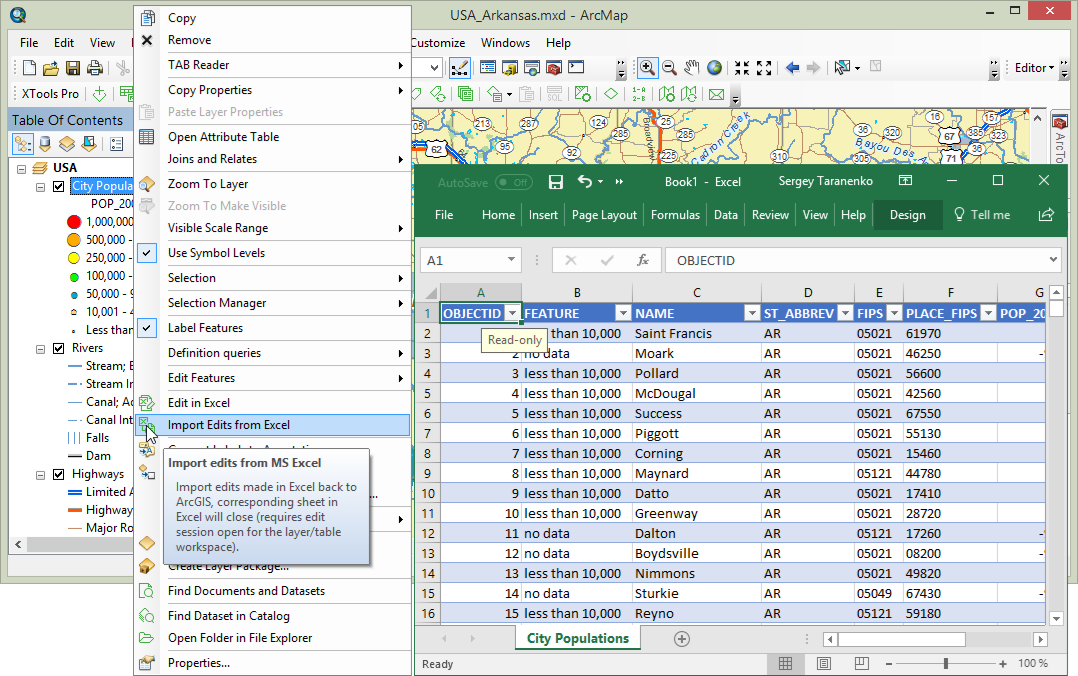Toggle Highways layer visibility checkbox
The width and height of the screenshot is (1078, 676).
(59, 475)
